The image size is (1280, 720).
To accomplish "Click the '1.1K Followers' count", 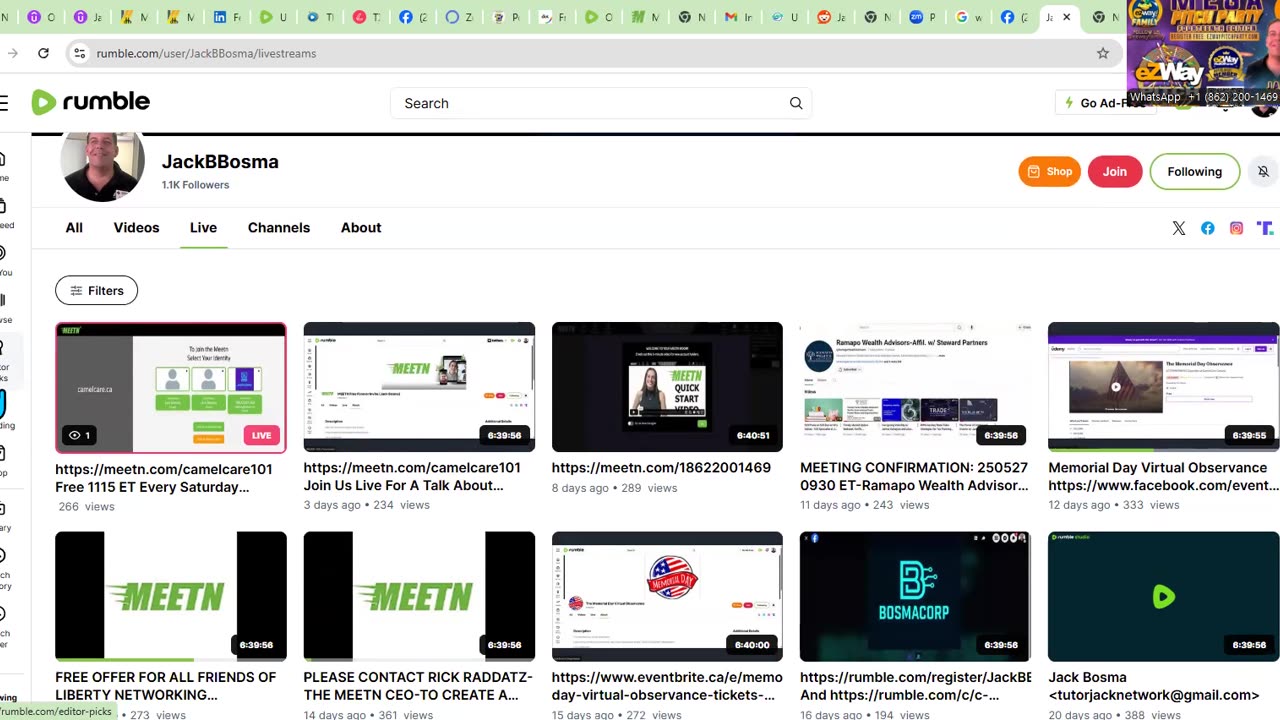I will click(x=196, y=185).
